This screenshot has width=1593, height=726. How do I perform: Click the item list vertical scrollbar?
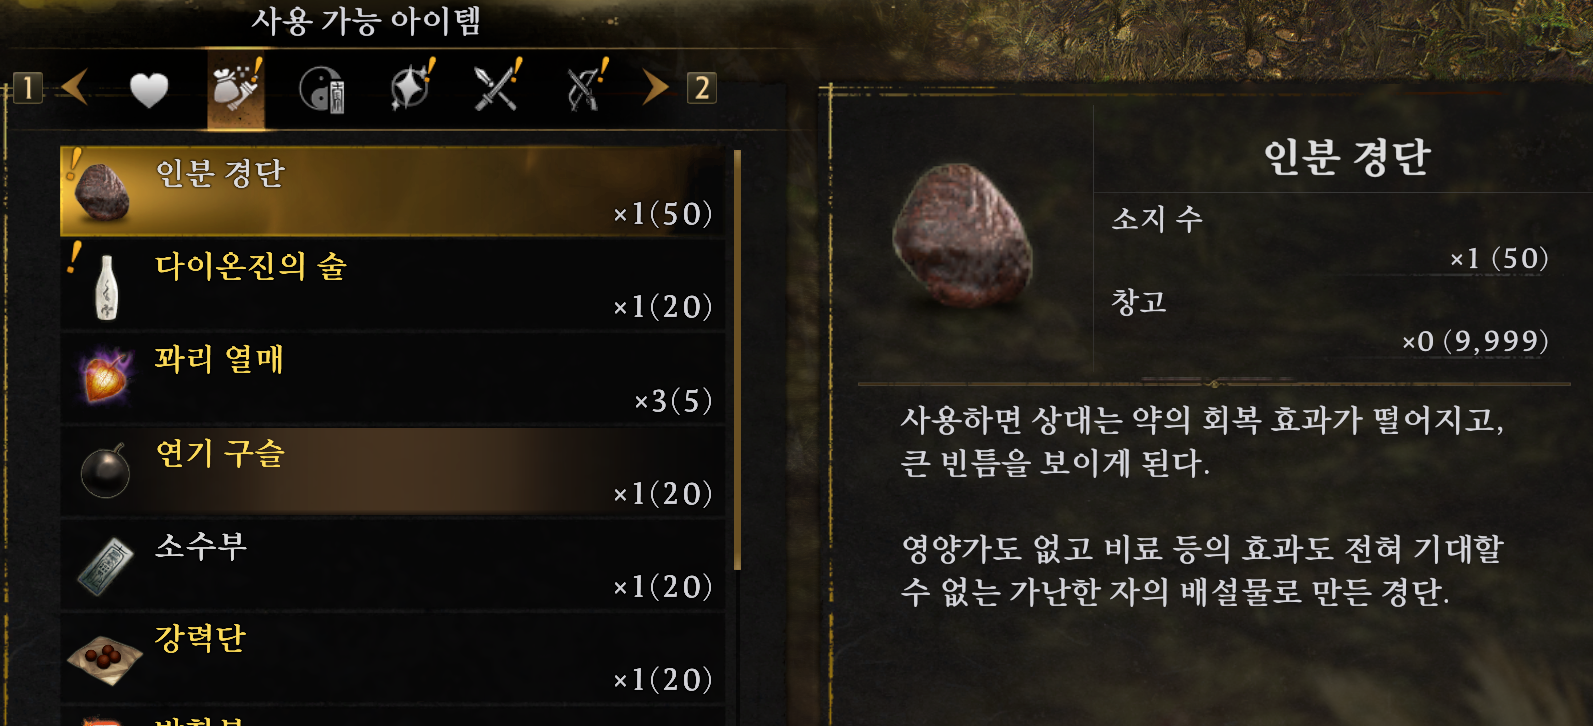737,360
